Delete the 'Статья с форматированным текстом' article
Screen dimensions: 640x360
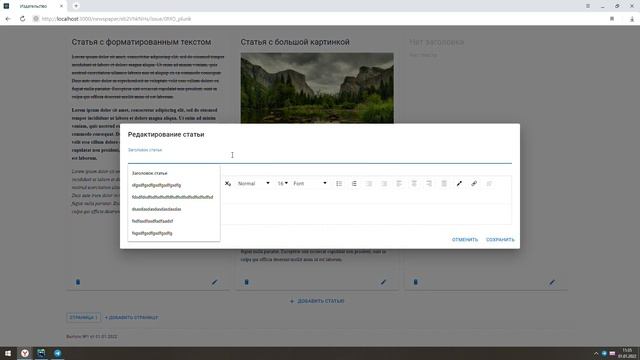click(78, 282)
